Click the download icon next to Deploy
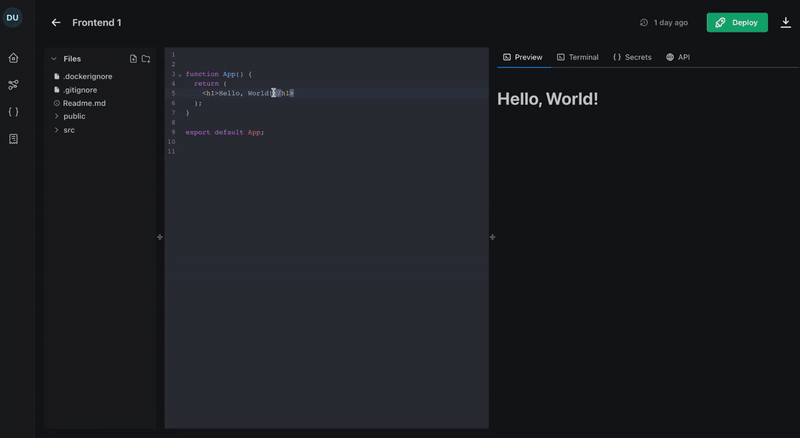Screen dimensions: 800x438 [x=786, y=23]
